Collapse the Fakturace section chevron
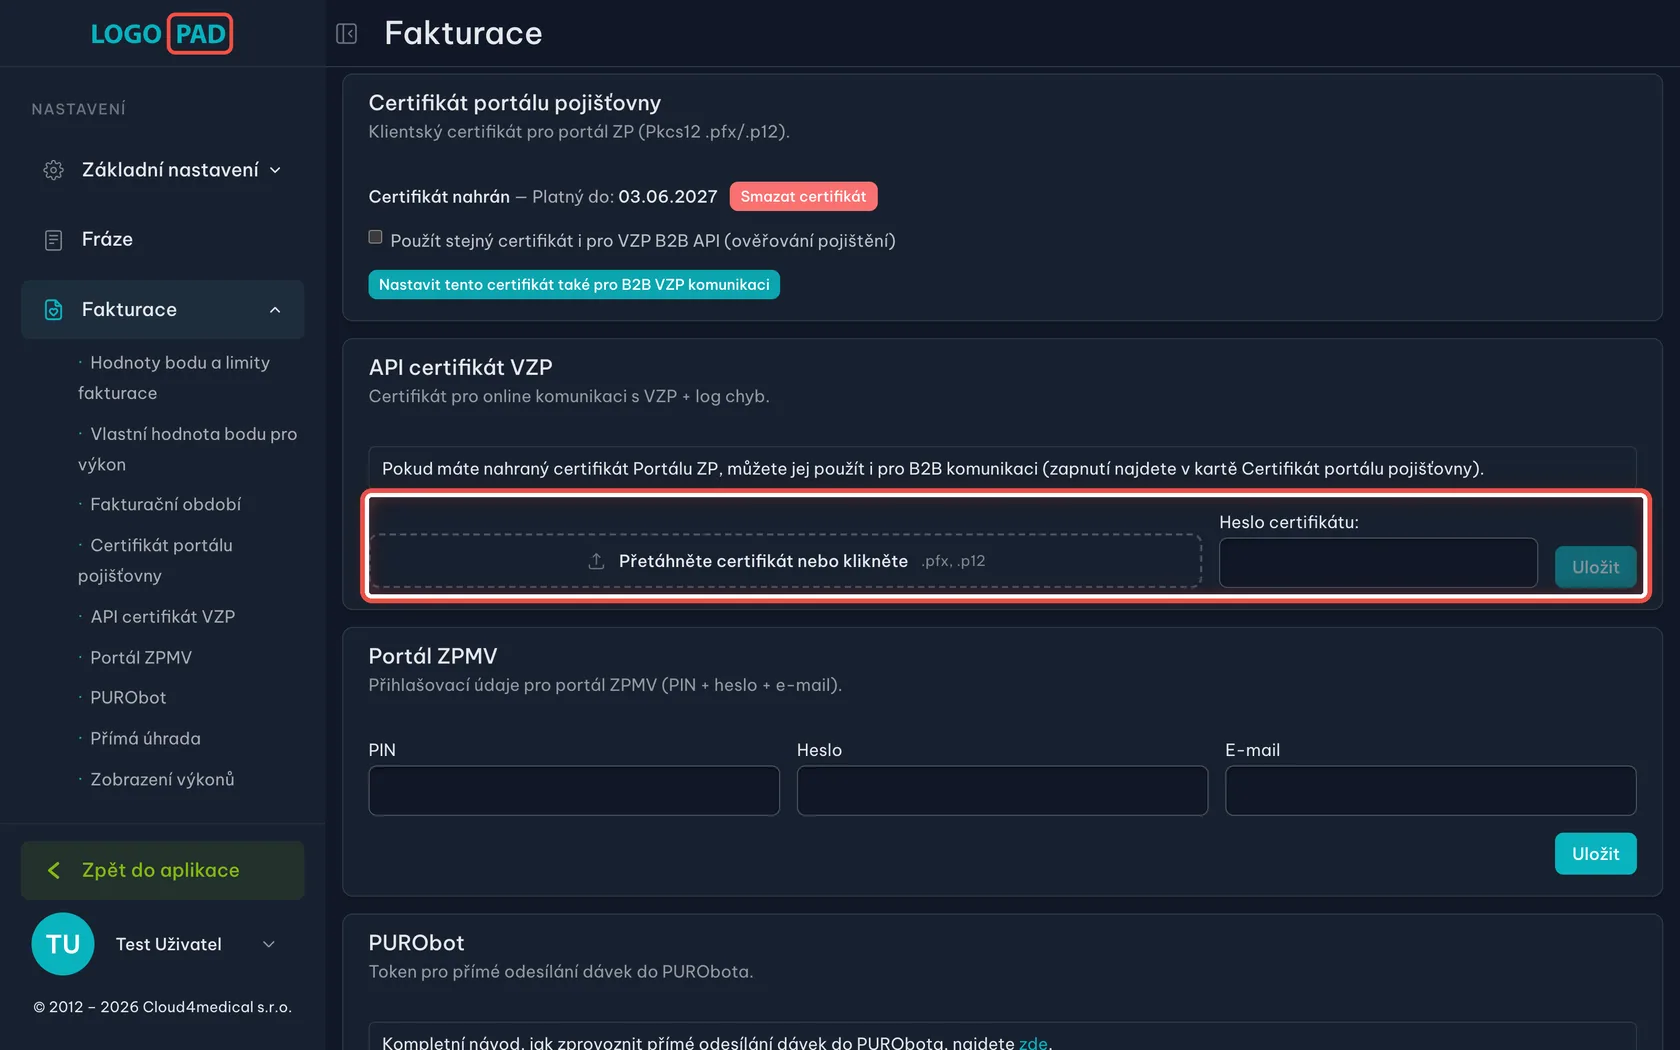The width and height of the screenshot is (1680, 1050). pos(275,310)
